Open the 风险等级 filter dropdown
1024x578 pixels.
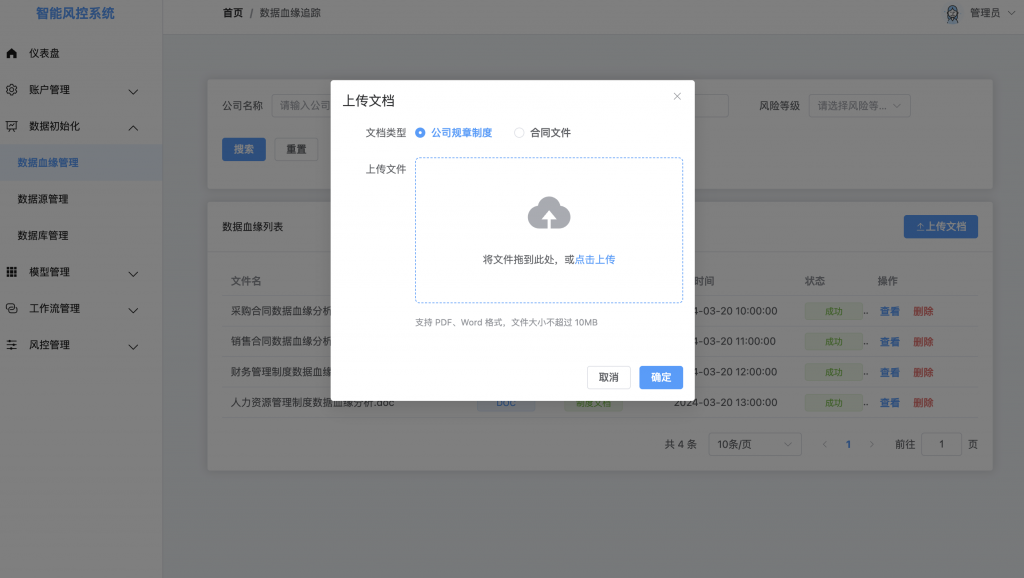click(858, 105)
